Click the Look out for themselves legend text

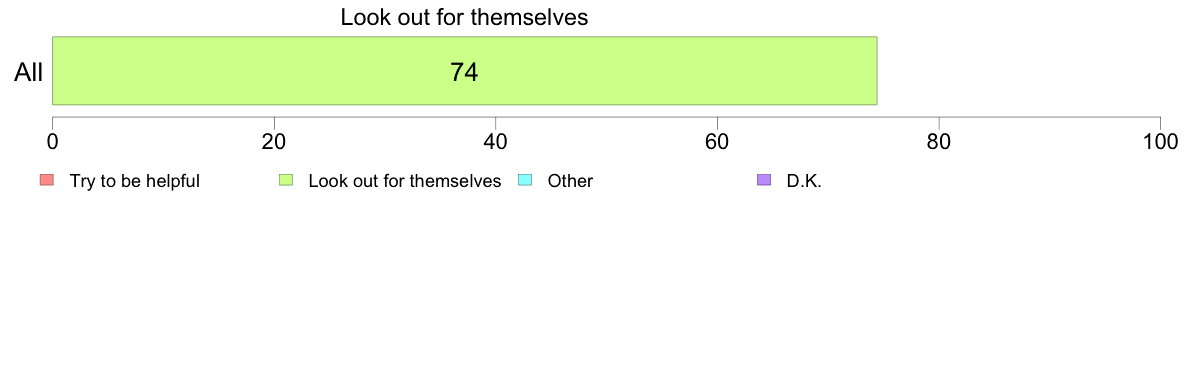405,181
